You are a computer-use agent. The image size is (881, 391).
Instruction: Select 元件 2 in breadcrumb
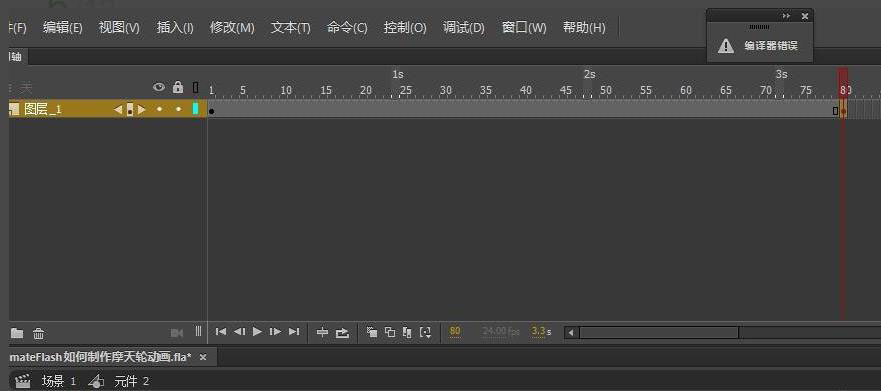click(131, 381)
